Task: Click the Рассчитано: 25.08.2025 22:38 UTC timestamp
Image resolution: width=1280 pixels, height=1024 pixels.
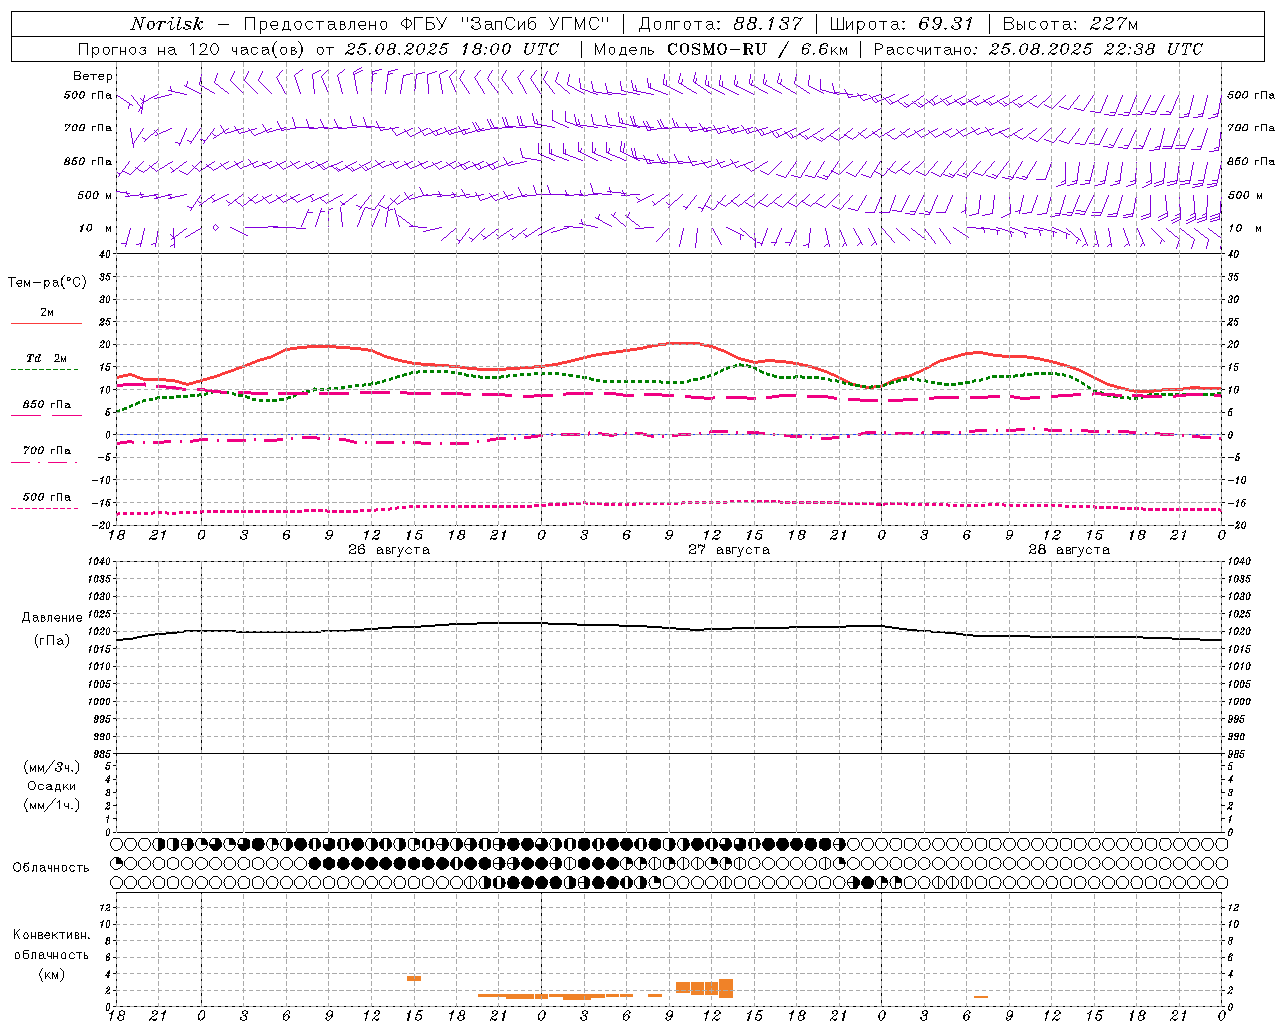Action: point(1038,49)
